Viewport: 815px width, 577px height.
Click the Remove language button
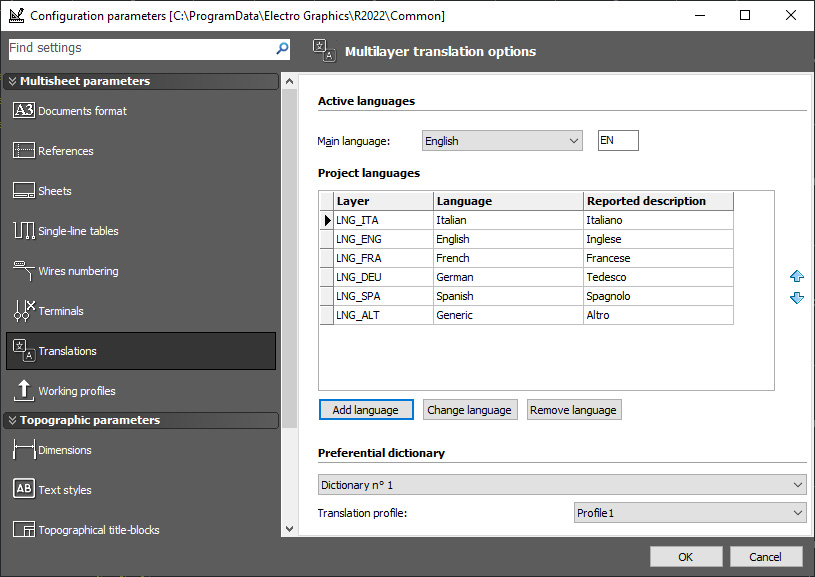tap(574, 410)
